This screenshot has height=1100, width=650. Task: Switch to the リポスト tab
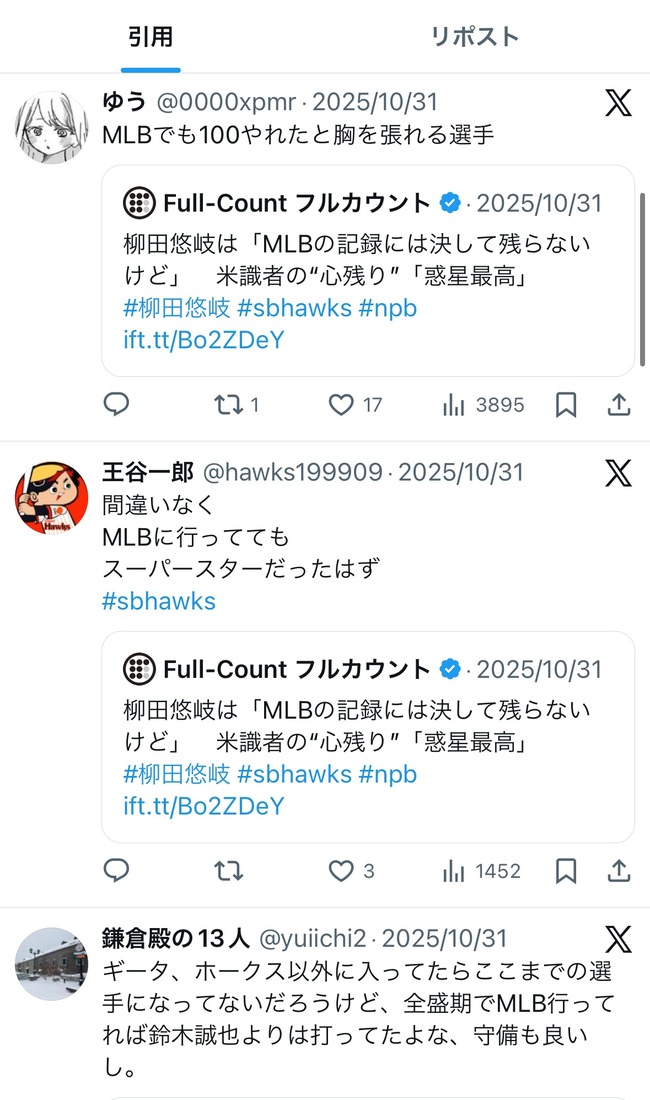click(475, 36)
